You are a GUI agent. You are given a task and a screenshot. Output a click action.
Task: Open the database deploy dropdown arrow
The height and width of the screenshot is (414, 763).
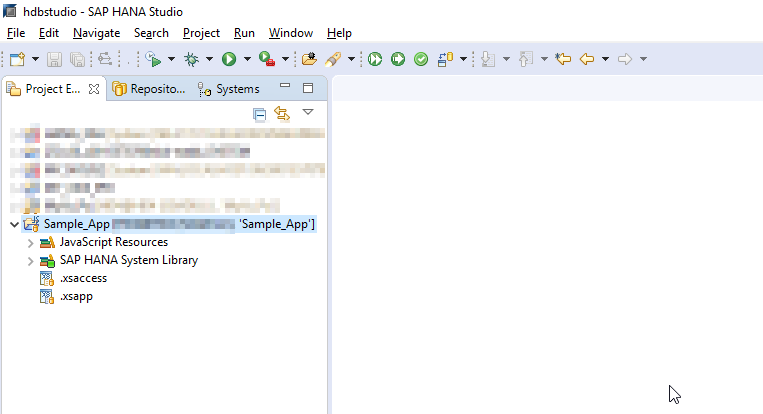(x=463, y=59)
